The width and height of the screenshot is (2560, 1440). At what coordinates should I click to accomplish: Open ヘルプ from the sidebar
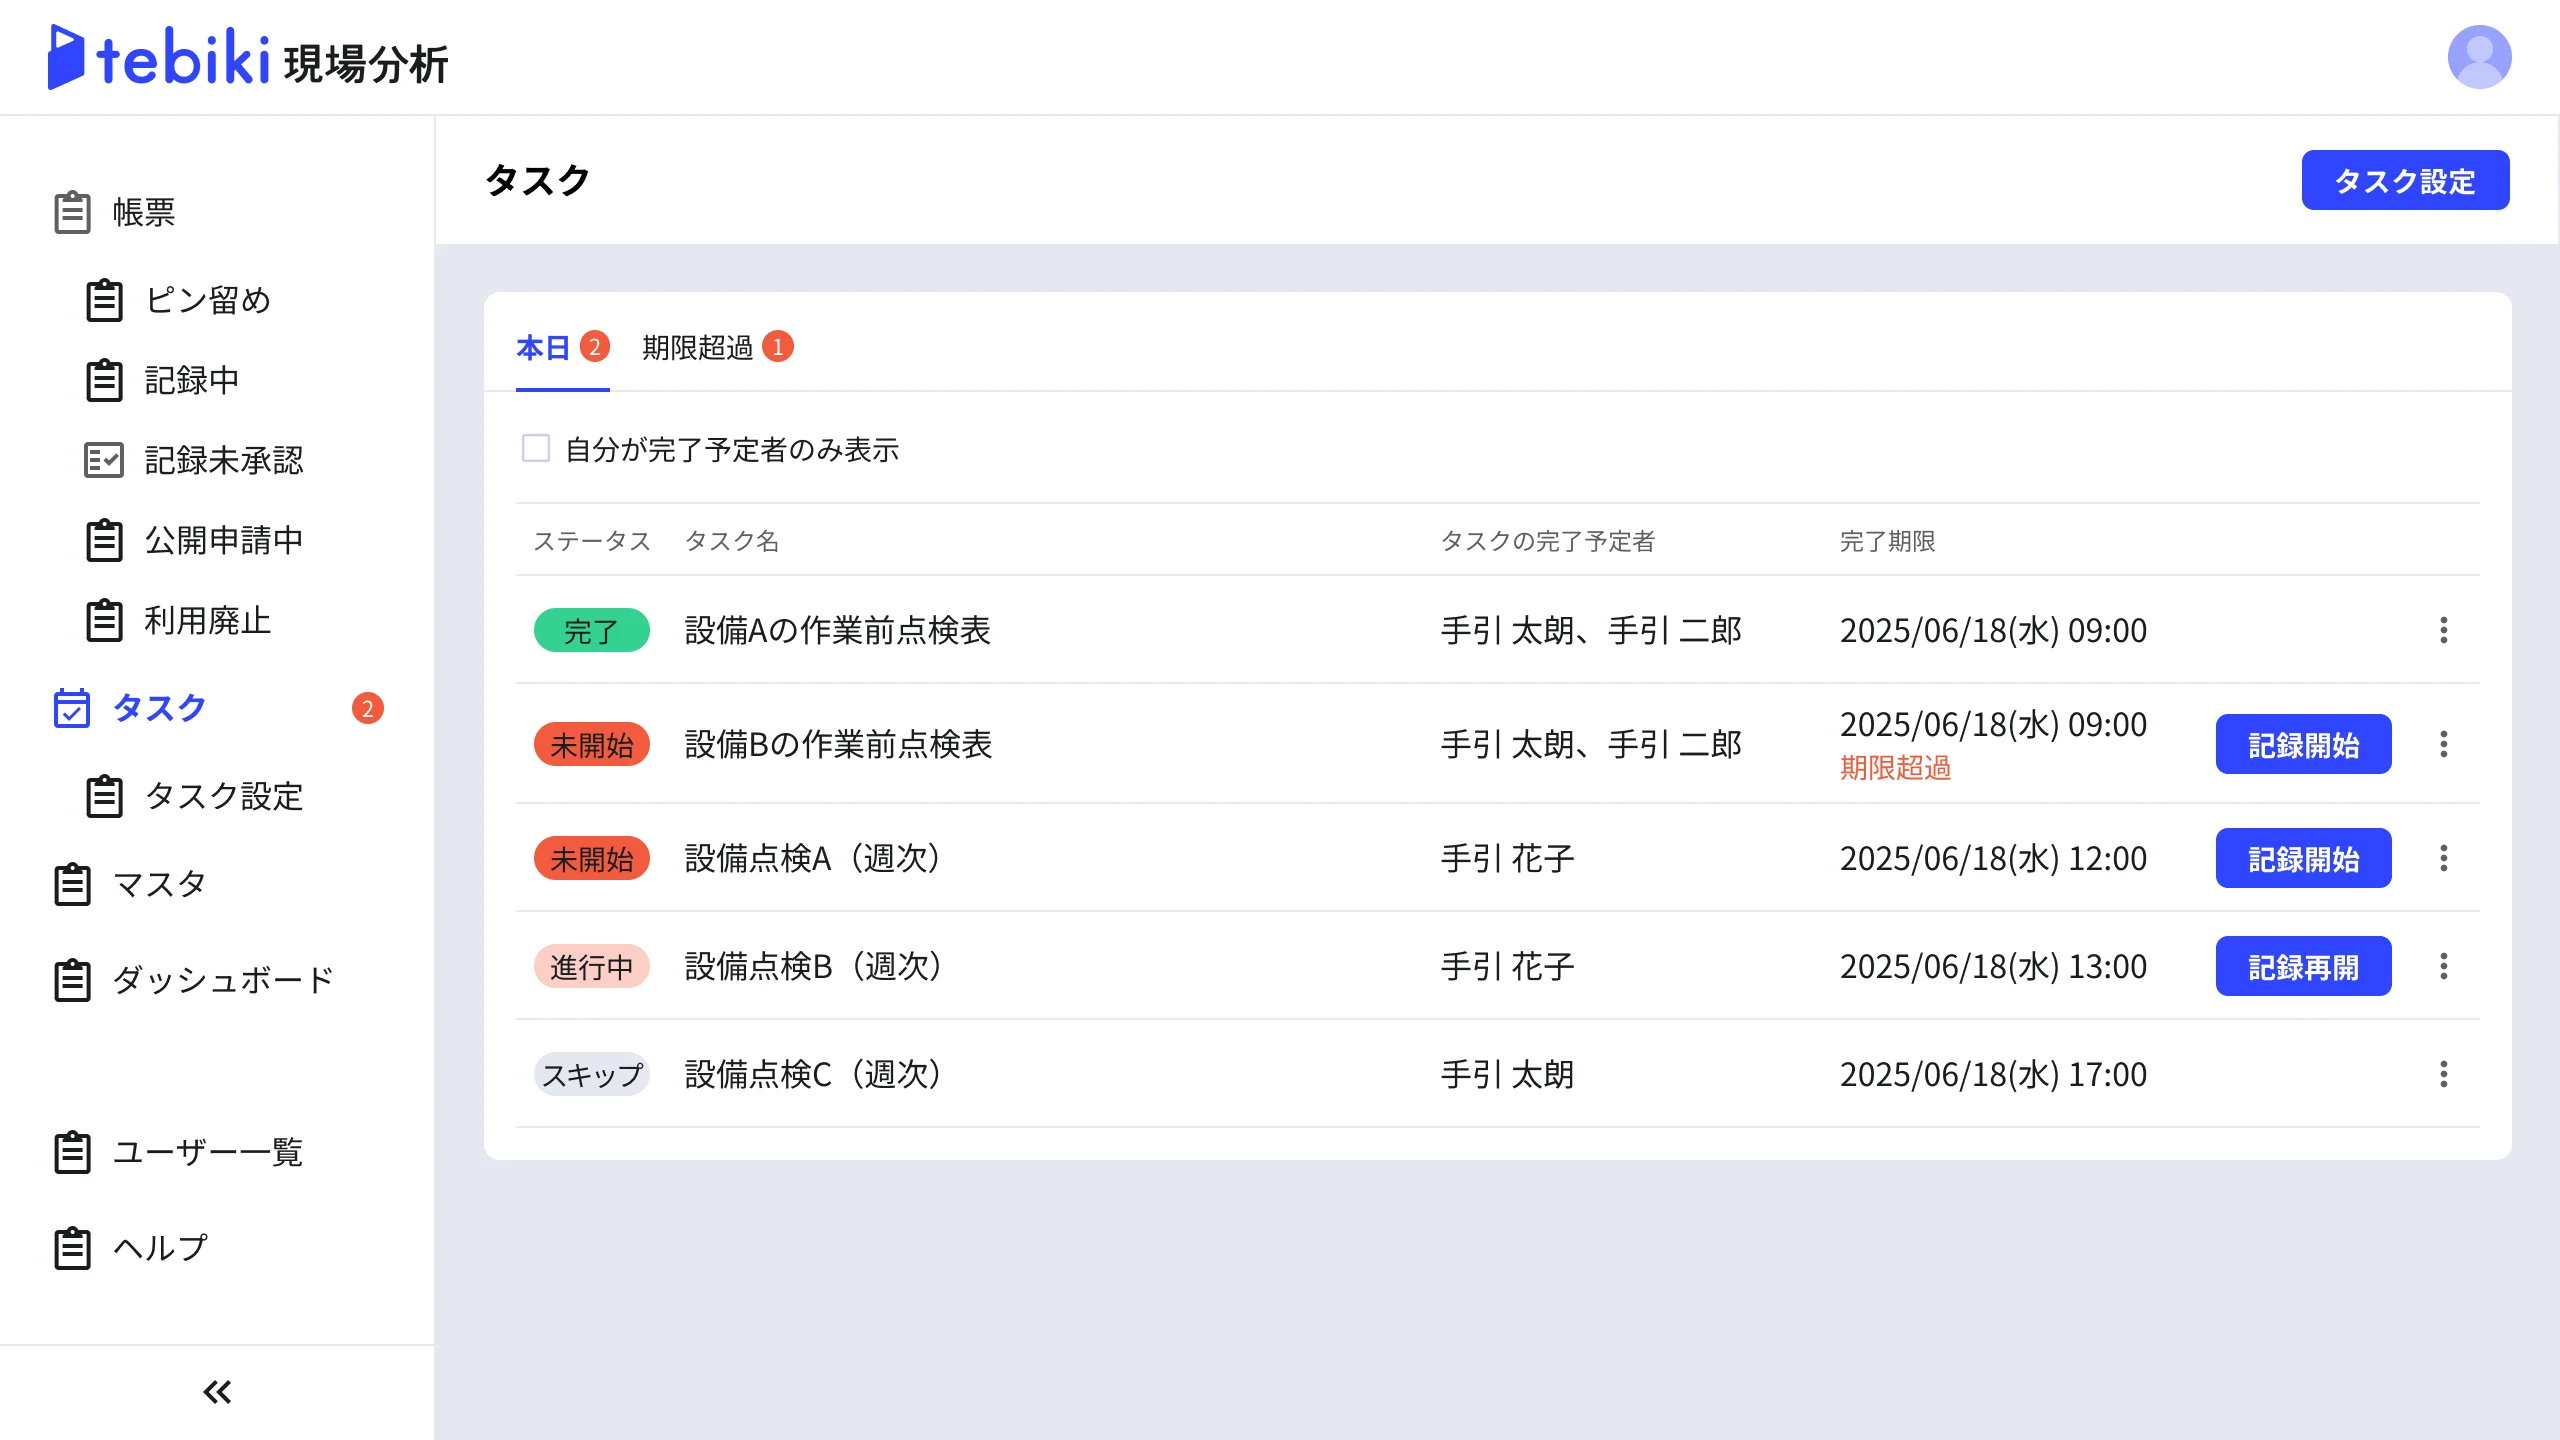pyautogui.click(x=160, y=1248)
